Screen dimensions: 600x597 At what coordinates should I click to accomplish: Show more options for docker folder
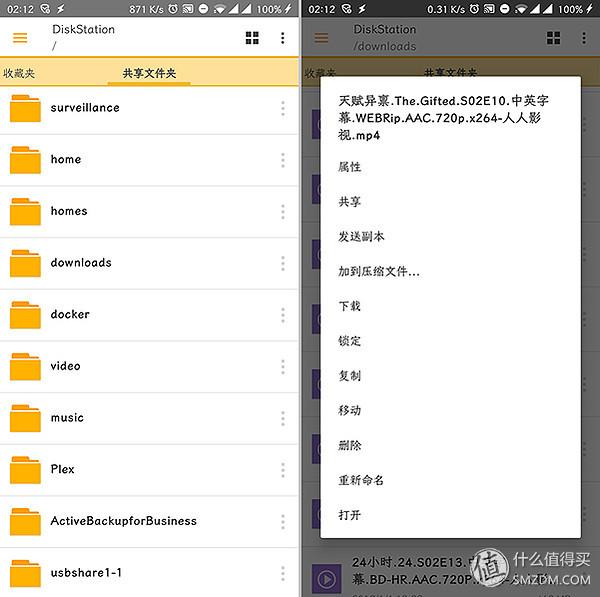283,315
